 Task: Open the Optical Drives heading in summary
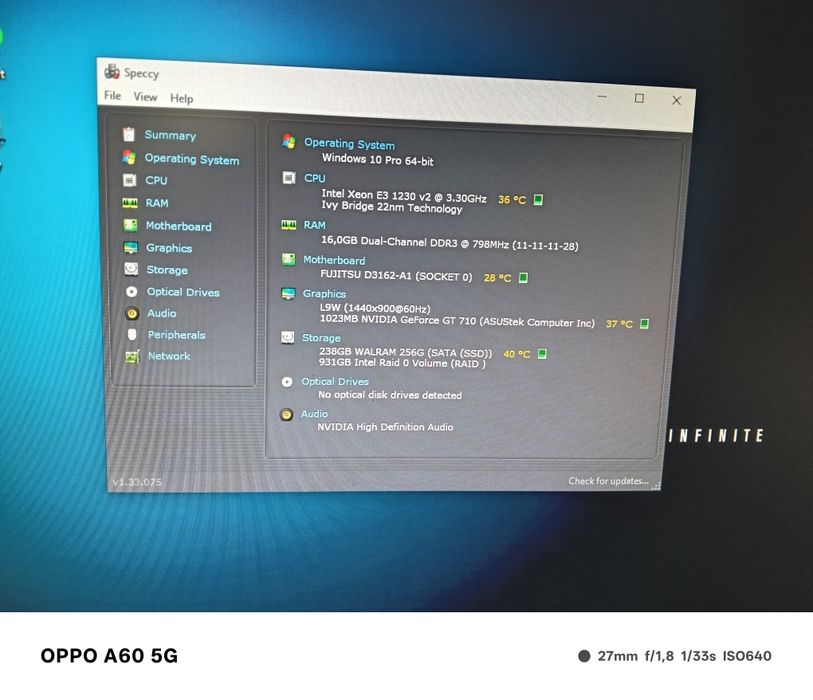pos(335,382)
